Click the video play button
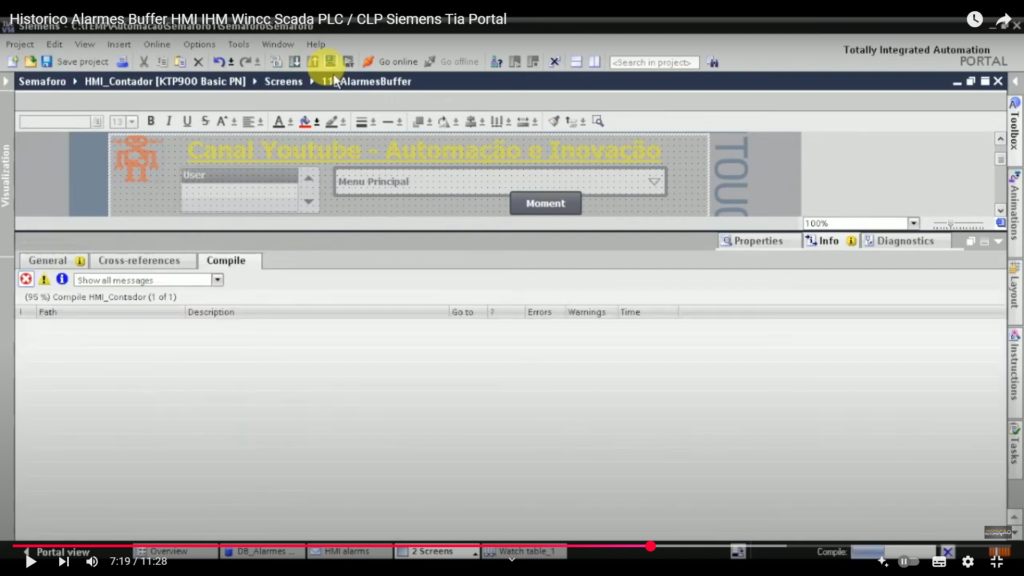Screen dimensions: 1024x576 click(30, 562)
